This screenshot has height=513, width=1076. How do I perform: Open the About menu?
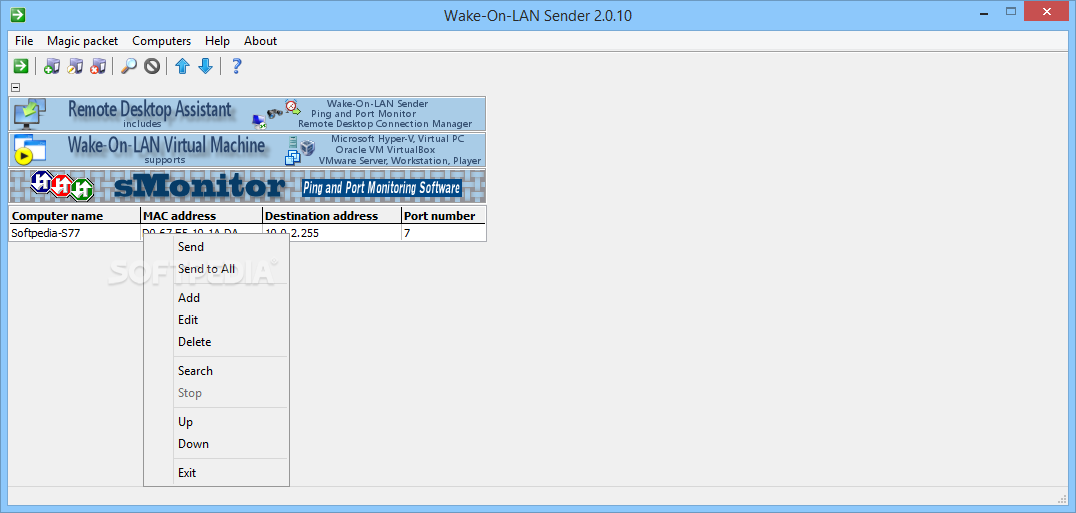click(x=261, y=41)
